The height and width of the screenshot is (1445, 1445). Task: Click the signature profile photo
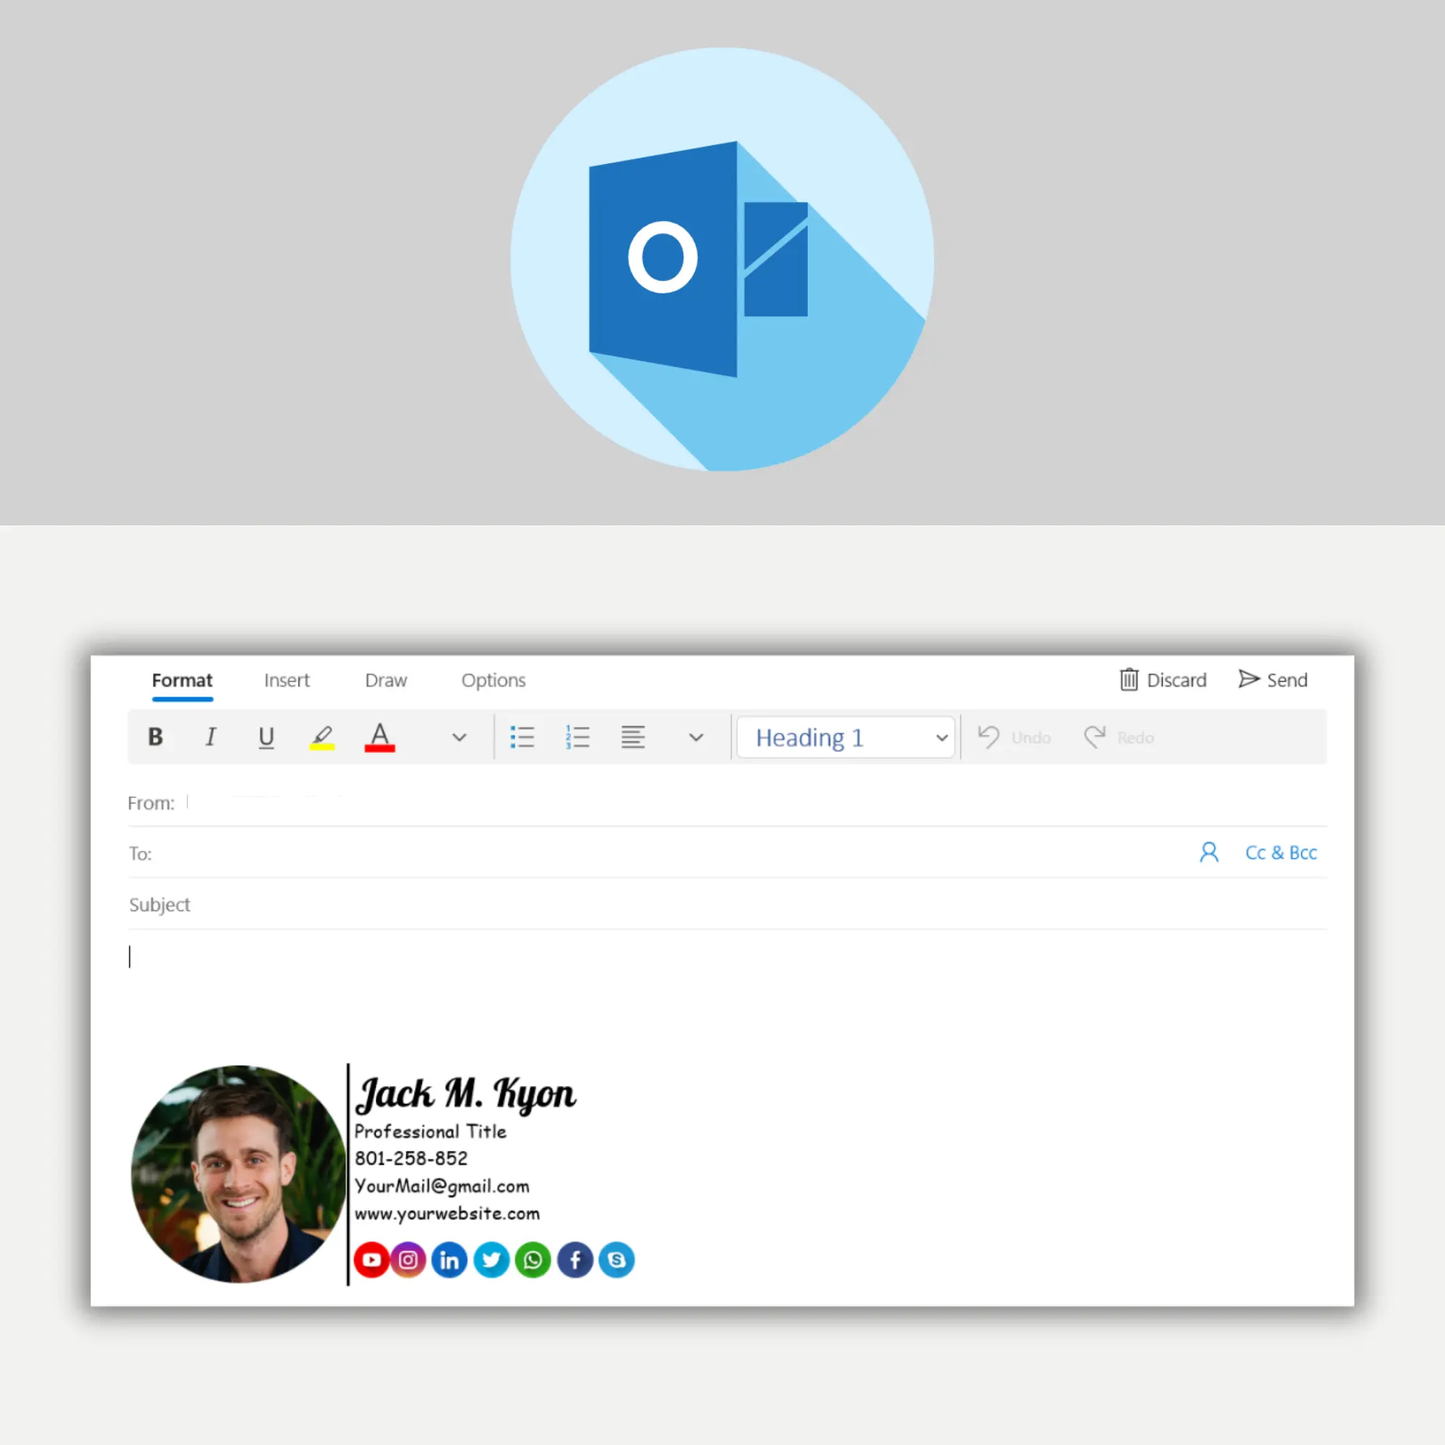point(238,1174)
